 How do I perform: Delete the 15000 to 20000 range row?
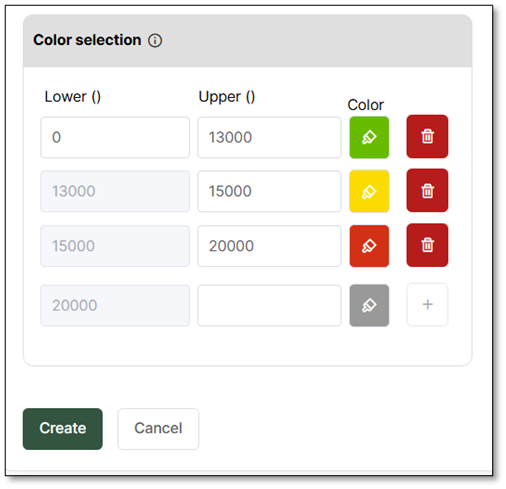pyautogui.click(x=427, y=245)
